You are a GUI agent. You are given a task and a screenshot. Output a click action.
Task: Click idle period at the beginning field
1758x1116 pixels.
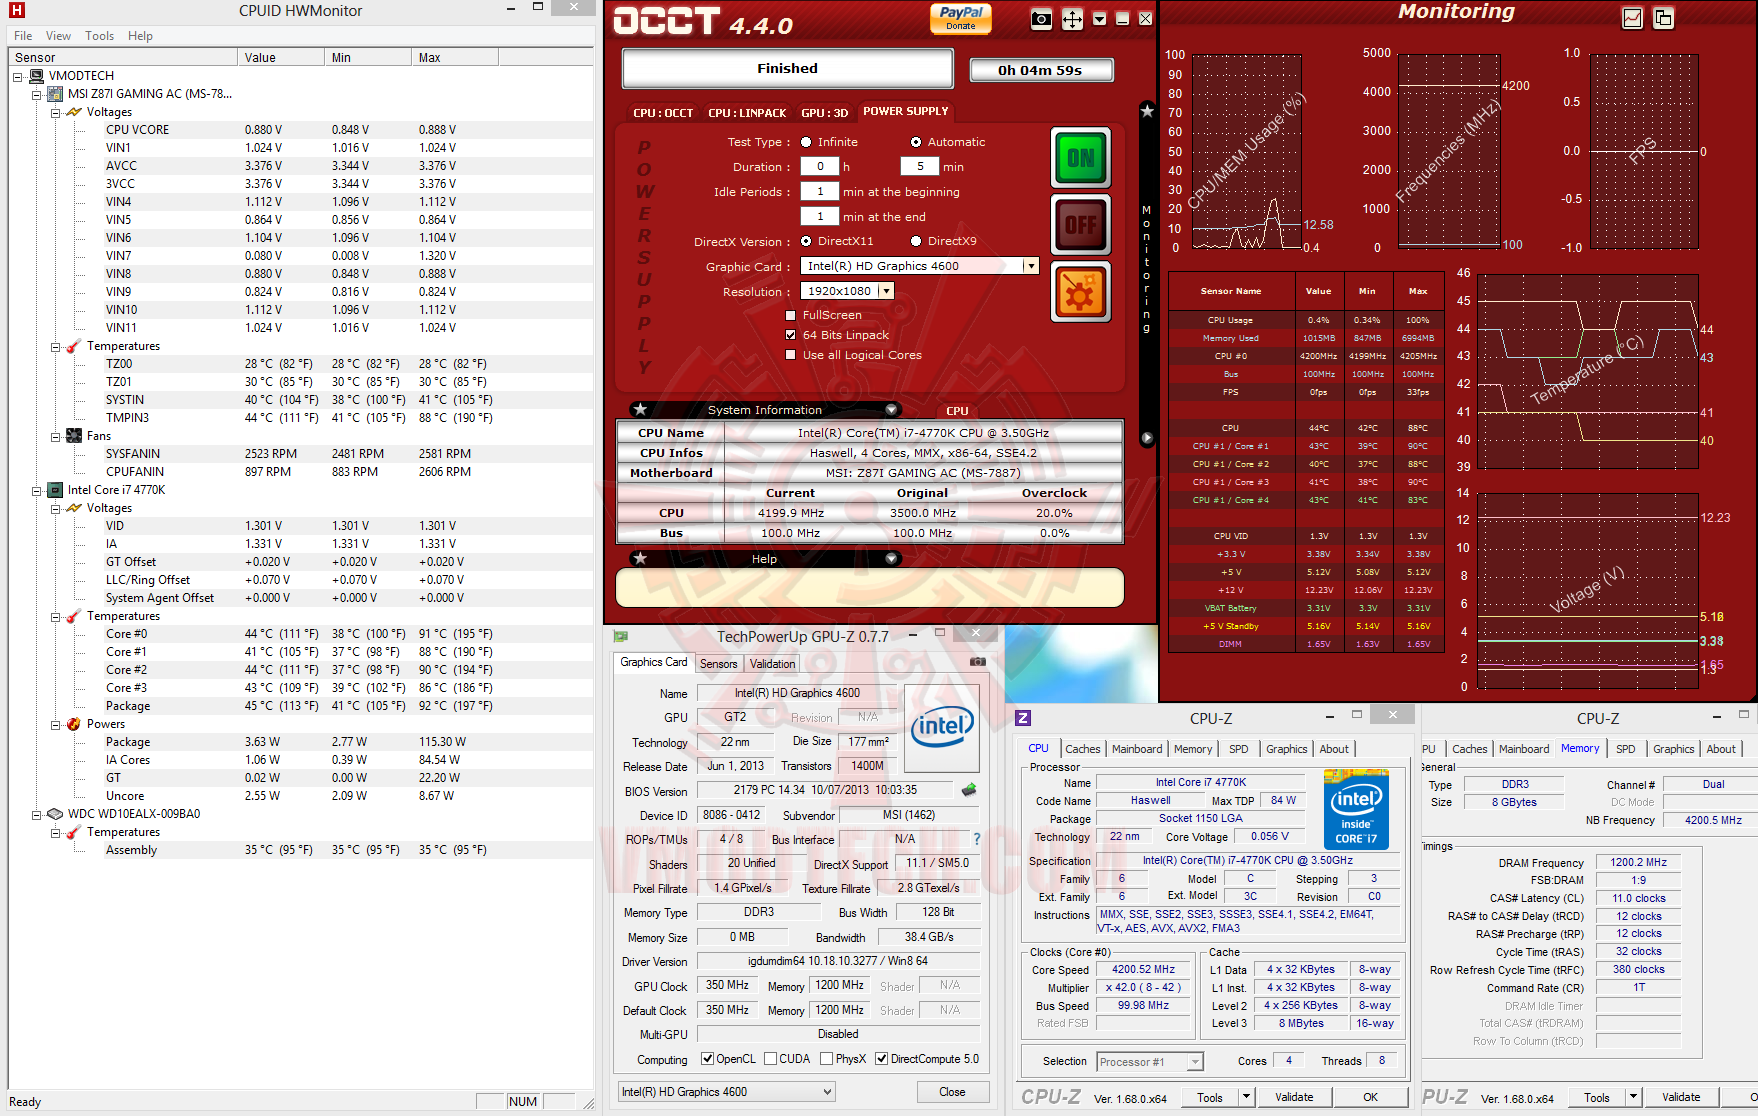point(820,192)
